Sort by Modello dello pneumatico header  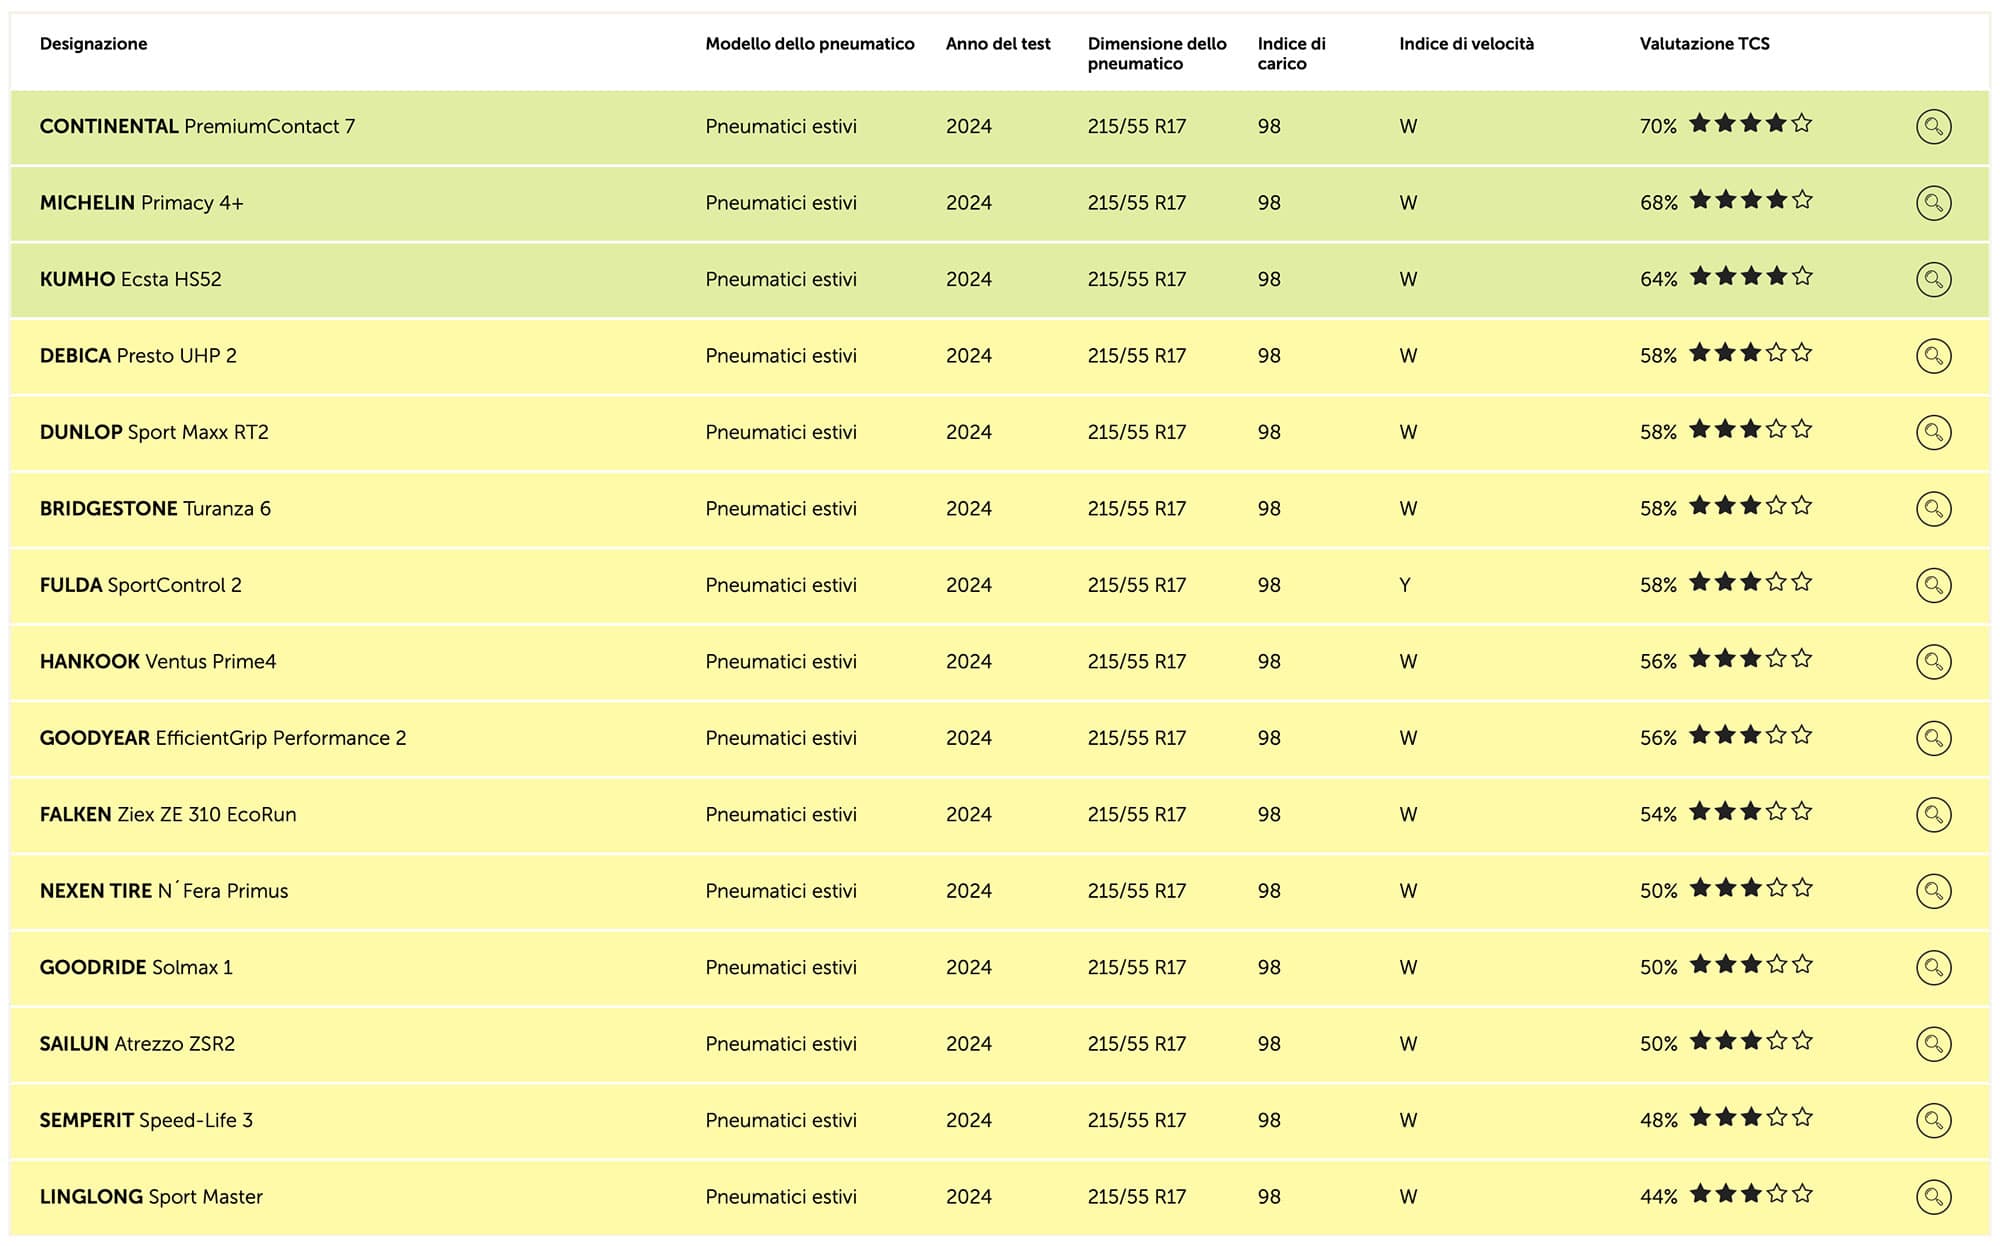point(810,44)
